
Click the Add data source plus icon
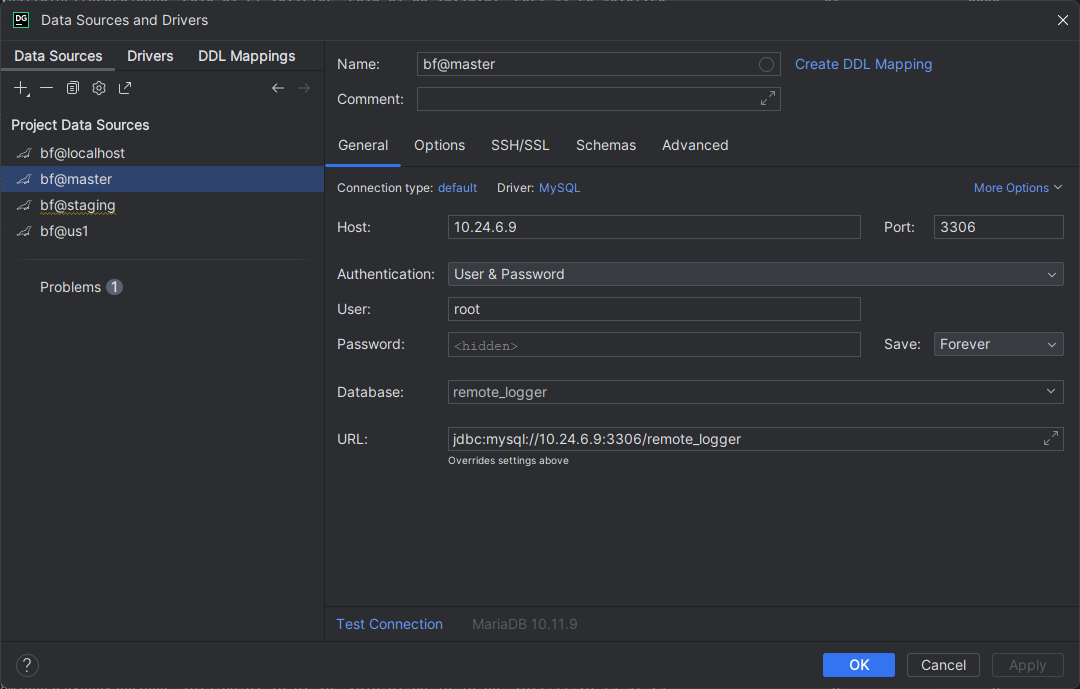pyautogui.click(x=21, y=88)
